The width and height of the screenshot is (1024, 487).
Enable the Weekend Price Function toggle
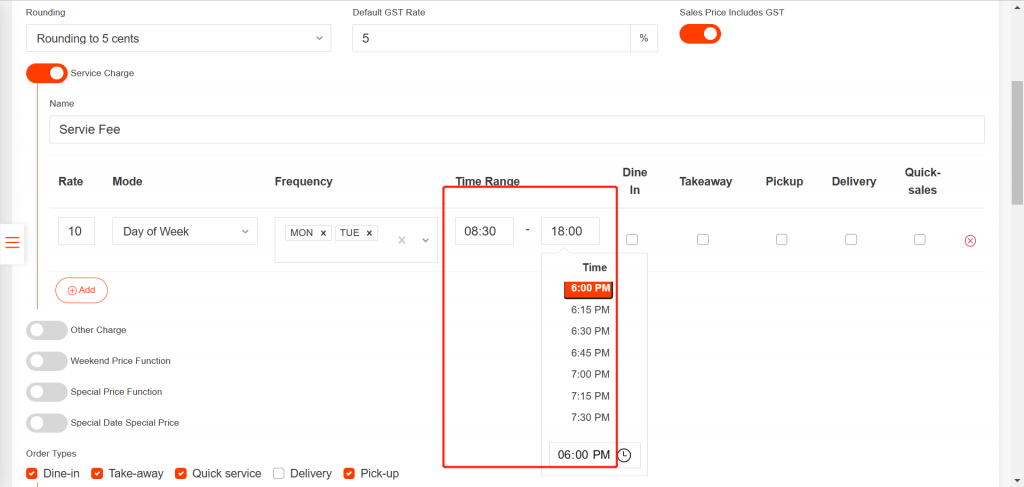(x=46, y=361)
